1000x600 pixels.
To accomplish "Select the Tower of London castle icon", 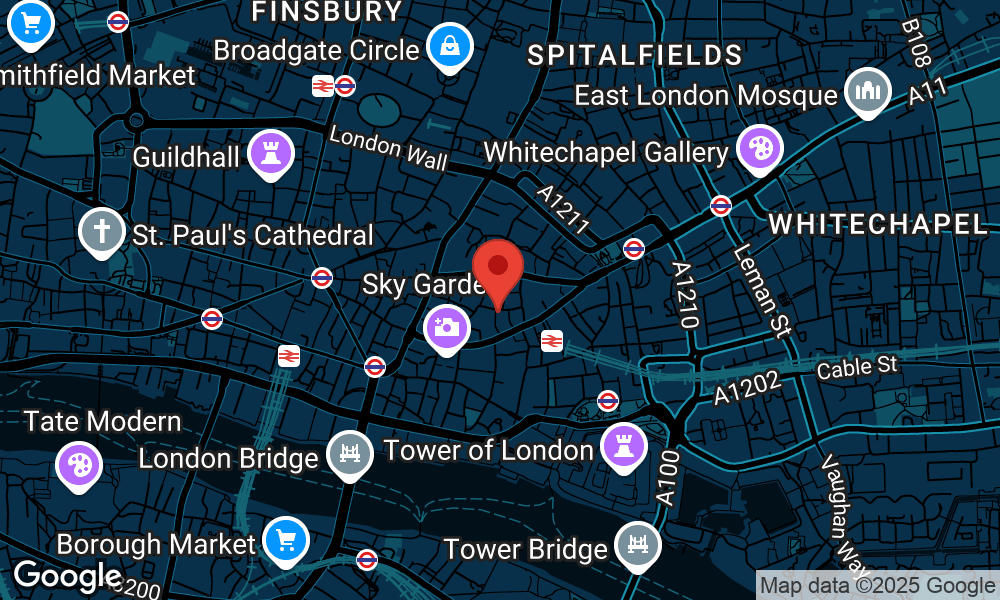I will (x=624, y=447).
